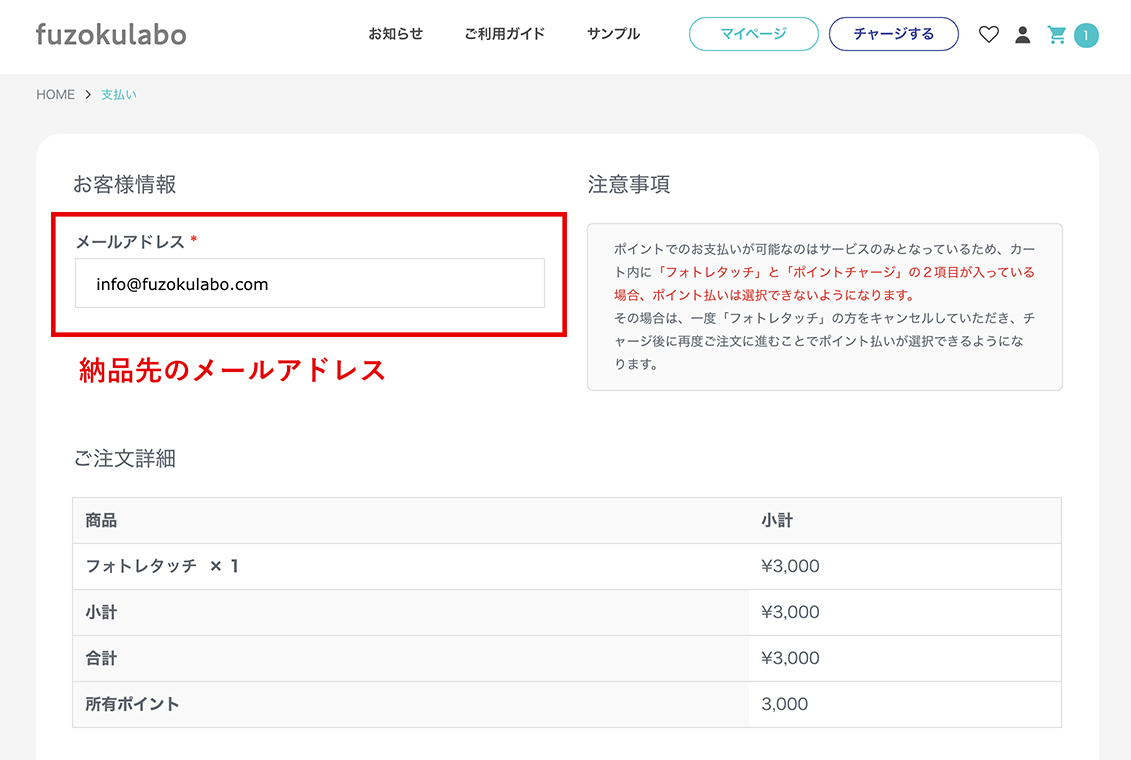Click the user account icon

[1022, 35]
